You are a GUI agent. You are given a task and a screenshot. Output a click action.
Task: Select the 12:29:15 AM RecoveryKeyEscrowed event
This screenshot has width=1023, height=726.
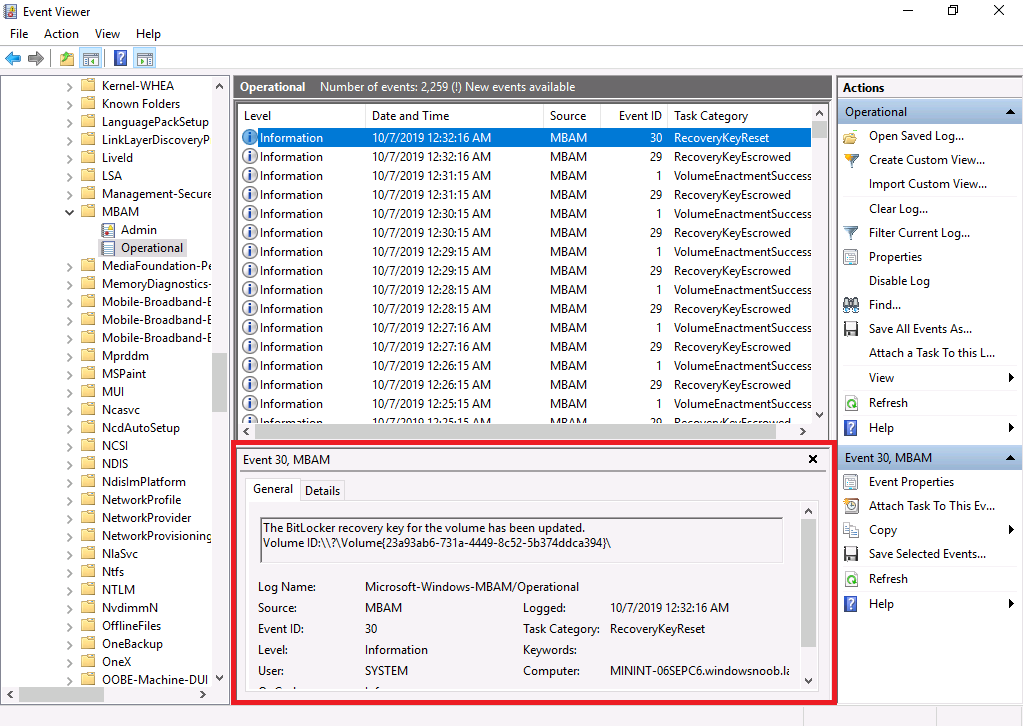pyautogui.click(x=526, y=271)
